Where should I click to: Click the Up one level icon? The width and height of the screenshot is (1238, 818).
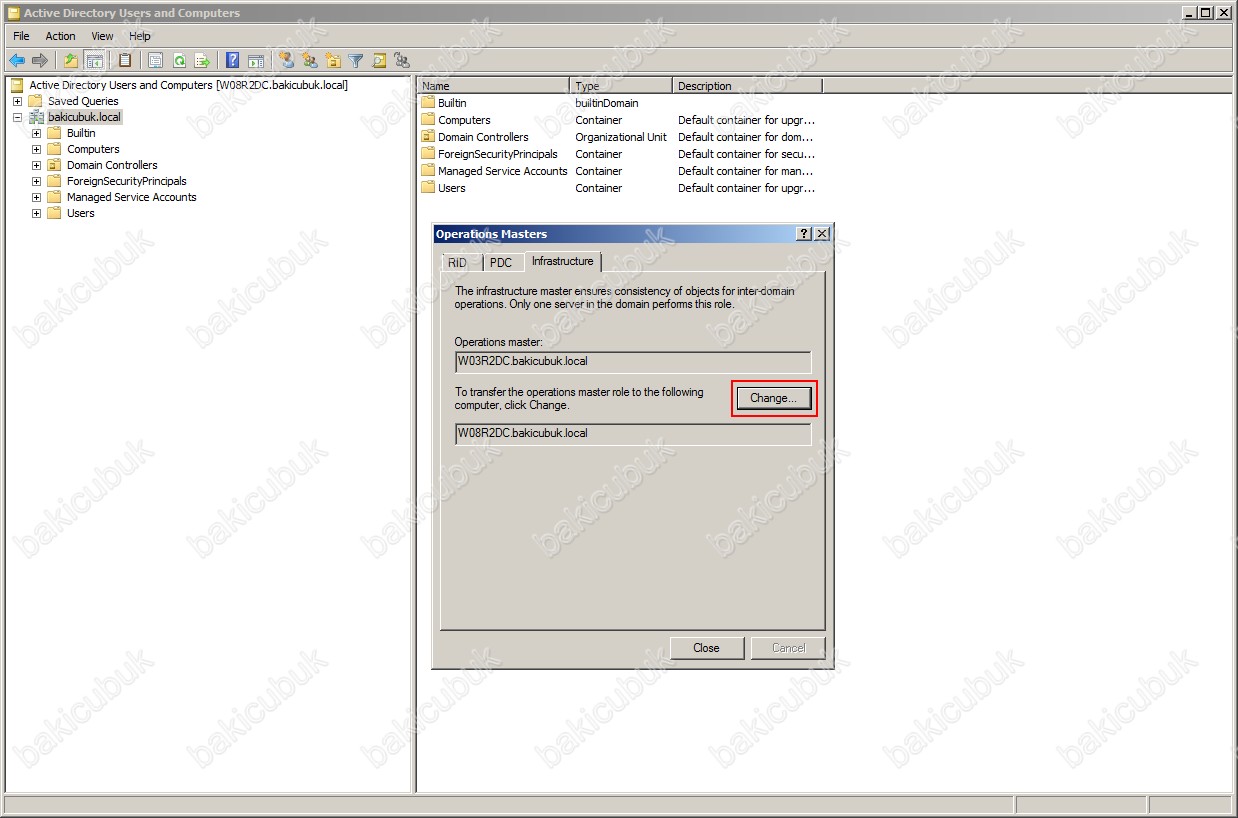click(x=71, y=61)
